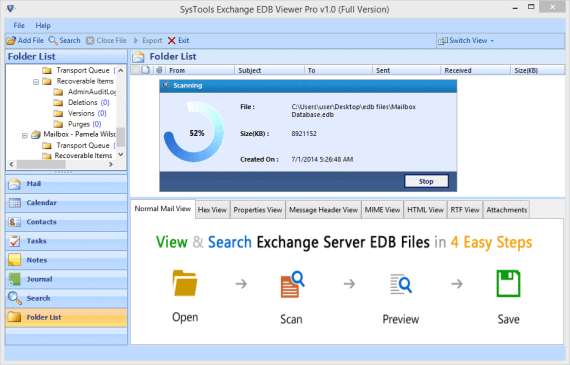Click the folder tree scroll right arrow
The height and width of the screenshot is (365, 570).
[111, 164]
